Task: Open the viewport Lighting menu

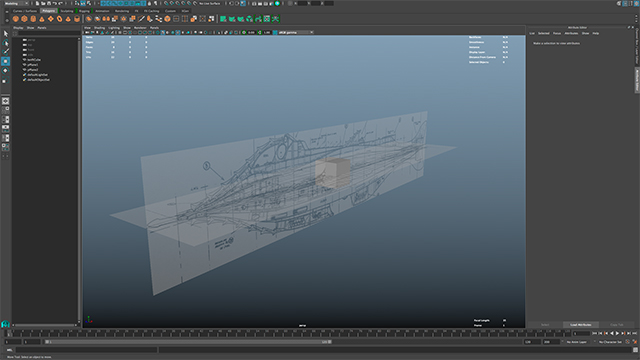Action: pos(114,28)
